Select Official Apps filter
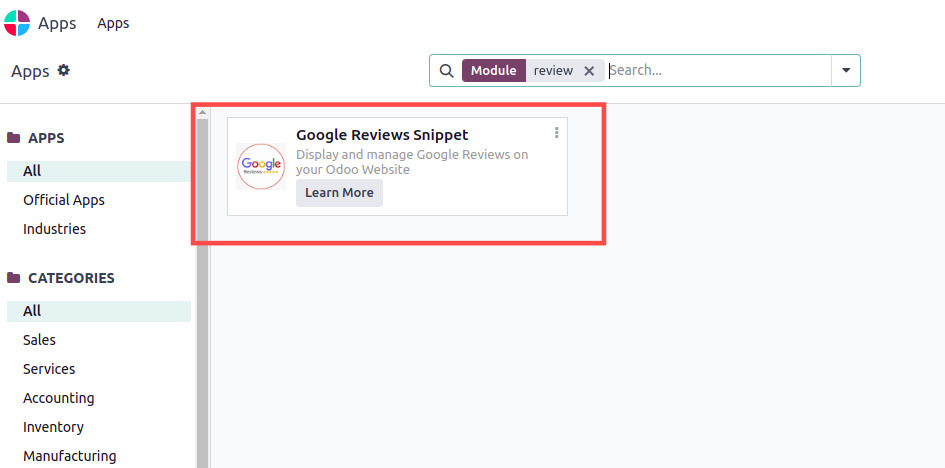 coord(64,200)
